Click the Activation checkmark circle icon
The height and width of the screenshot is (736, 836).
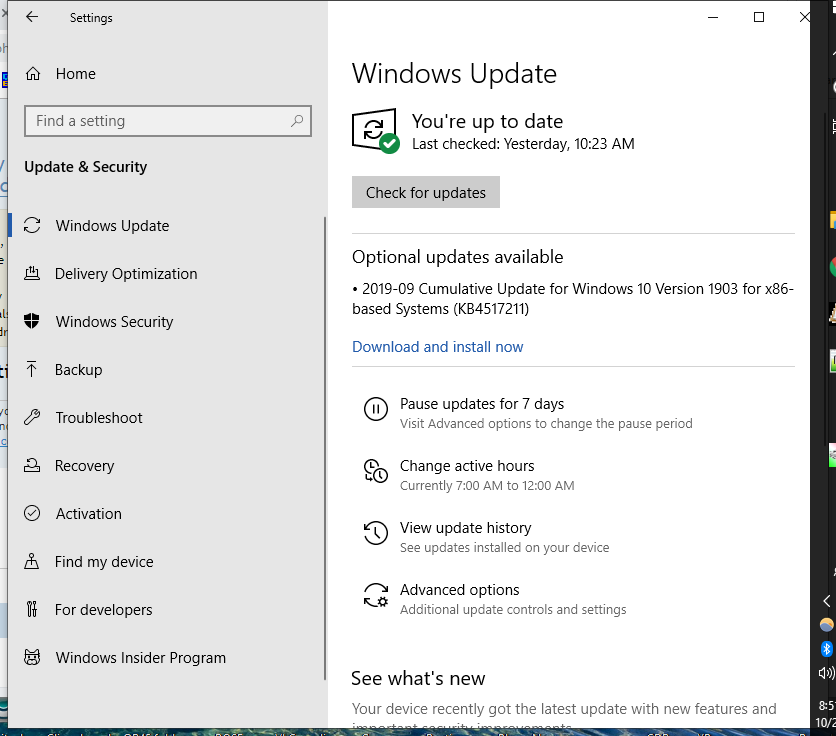(x=32, y=513)
